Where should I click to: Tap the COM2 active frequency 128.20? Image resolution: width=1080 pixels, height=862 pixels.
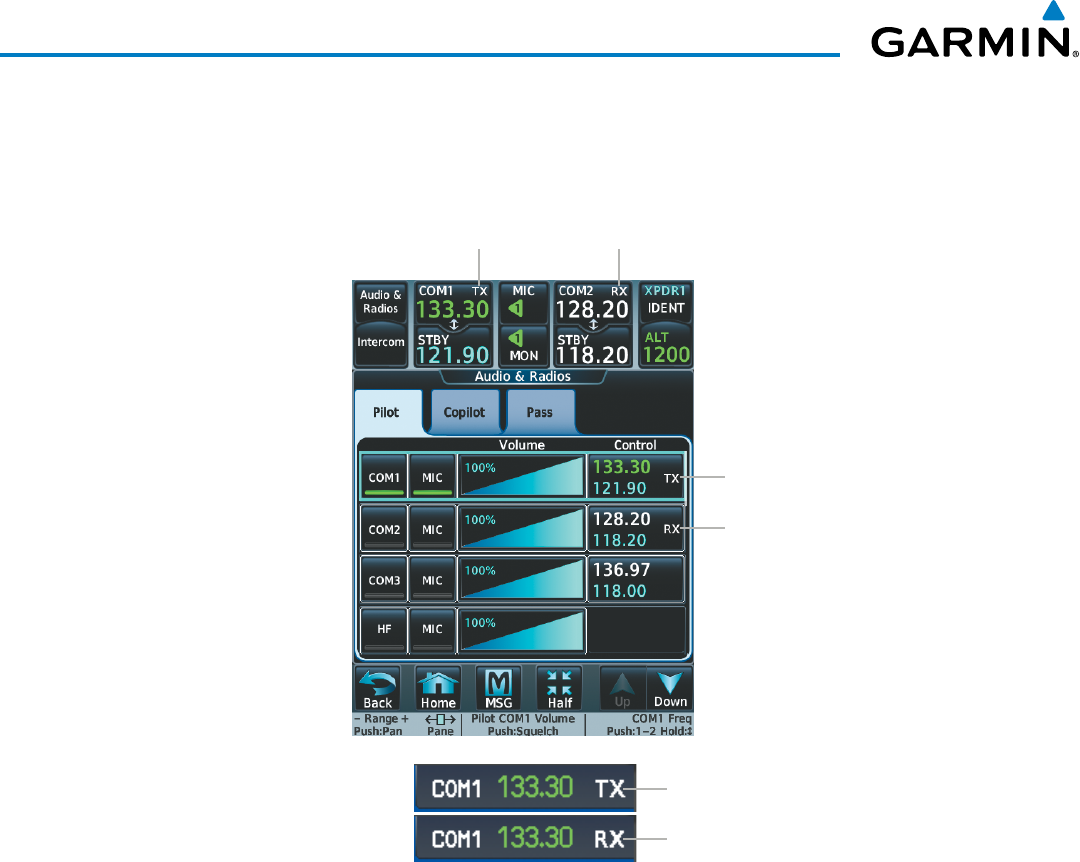[592, 303]
